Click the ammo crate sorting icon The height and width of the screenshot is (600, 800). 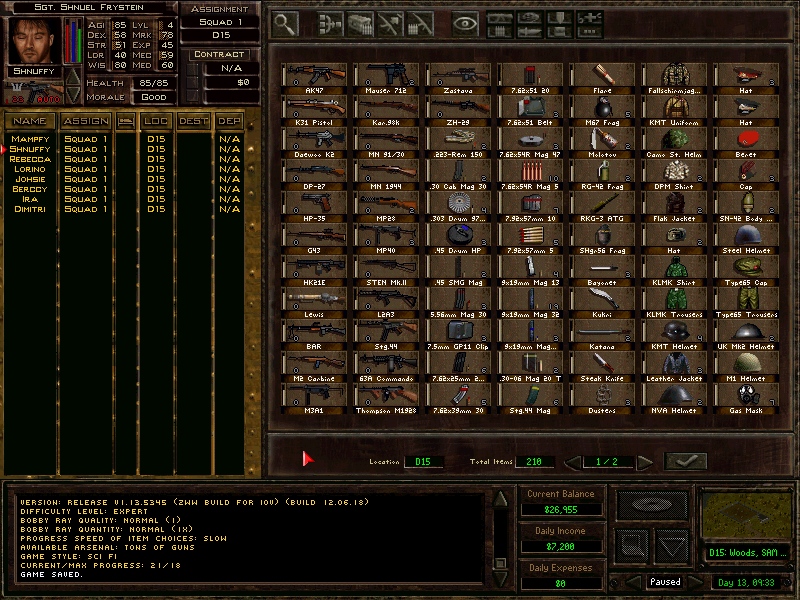click(x=360, y=24)
